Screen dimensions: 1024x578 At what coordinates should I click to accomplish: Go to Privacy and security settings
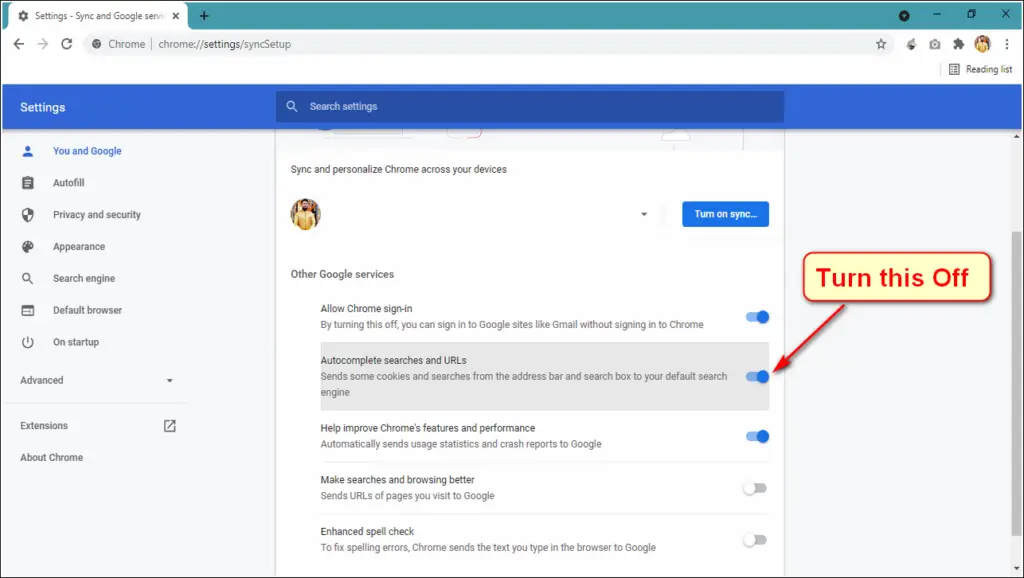tap(95, 215)
